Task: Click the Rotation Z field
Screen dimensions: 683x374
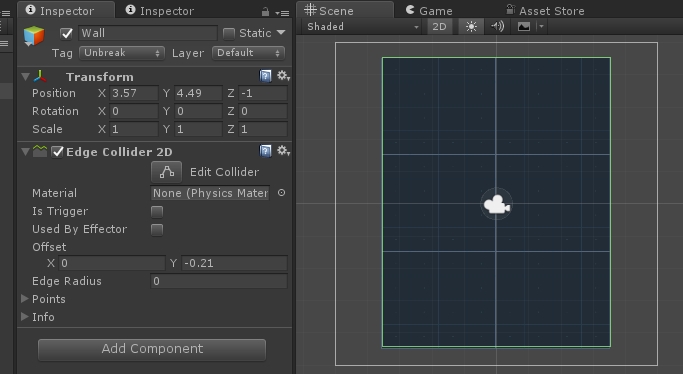Action: [x=263, y=111]
